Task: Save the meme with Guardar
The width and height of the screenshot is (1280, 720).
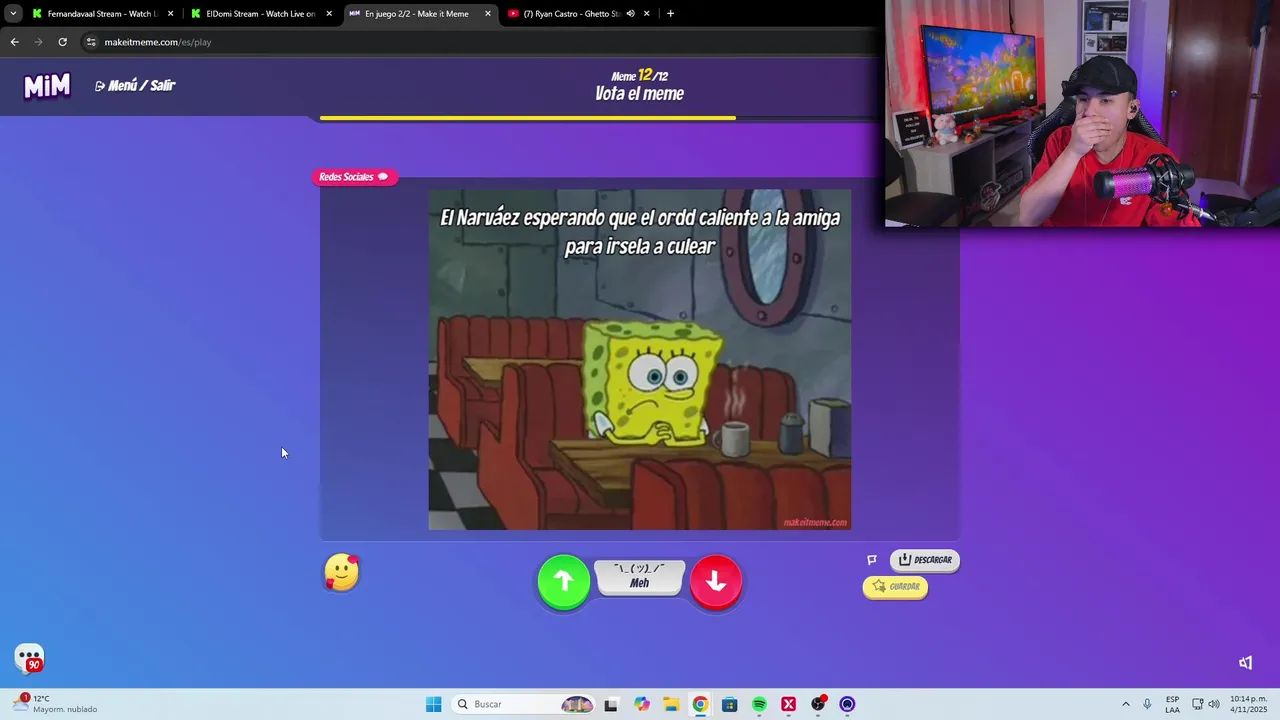Action: pyautogui.click(x=895, y=587)
